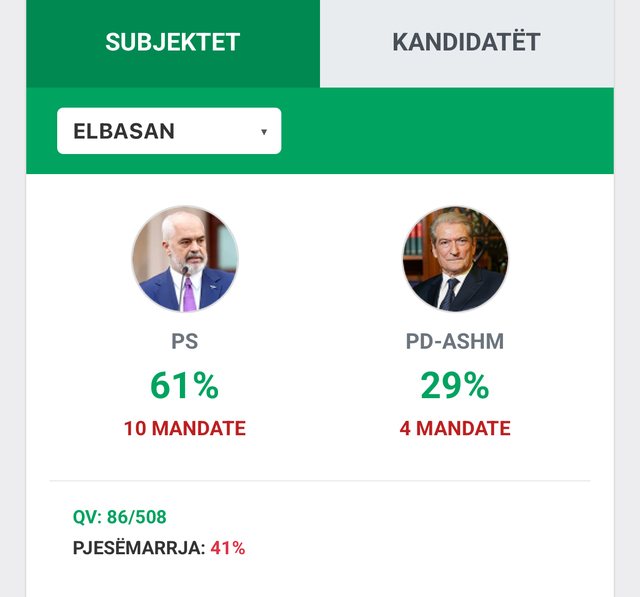Click the PS party name label
Image resolution: width=640 pixels, height=597 pixels.
pos(184,341)
